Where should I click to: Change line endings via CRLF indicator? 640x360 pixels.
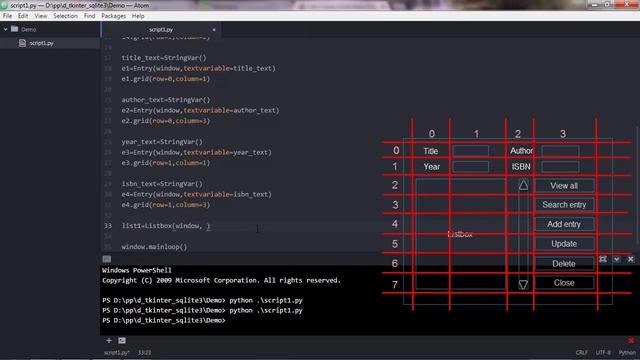tap(582, 352)
